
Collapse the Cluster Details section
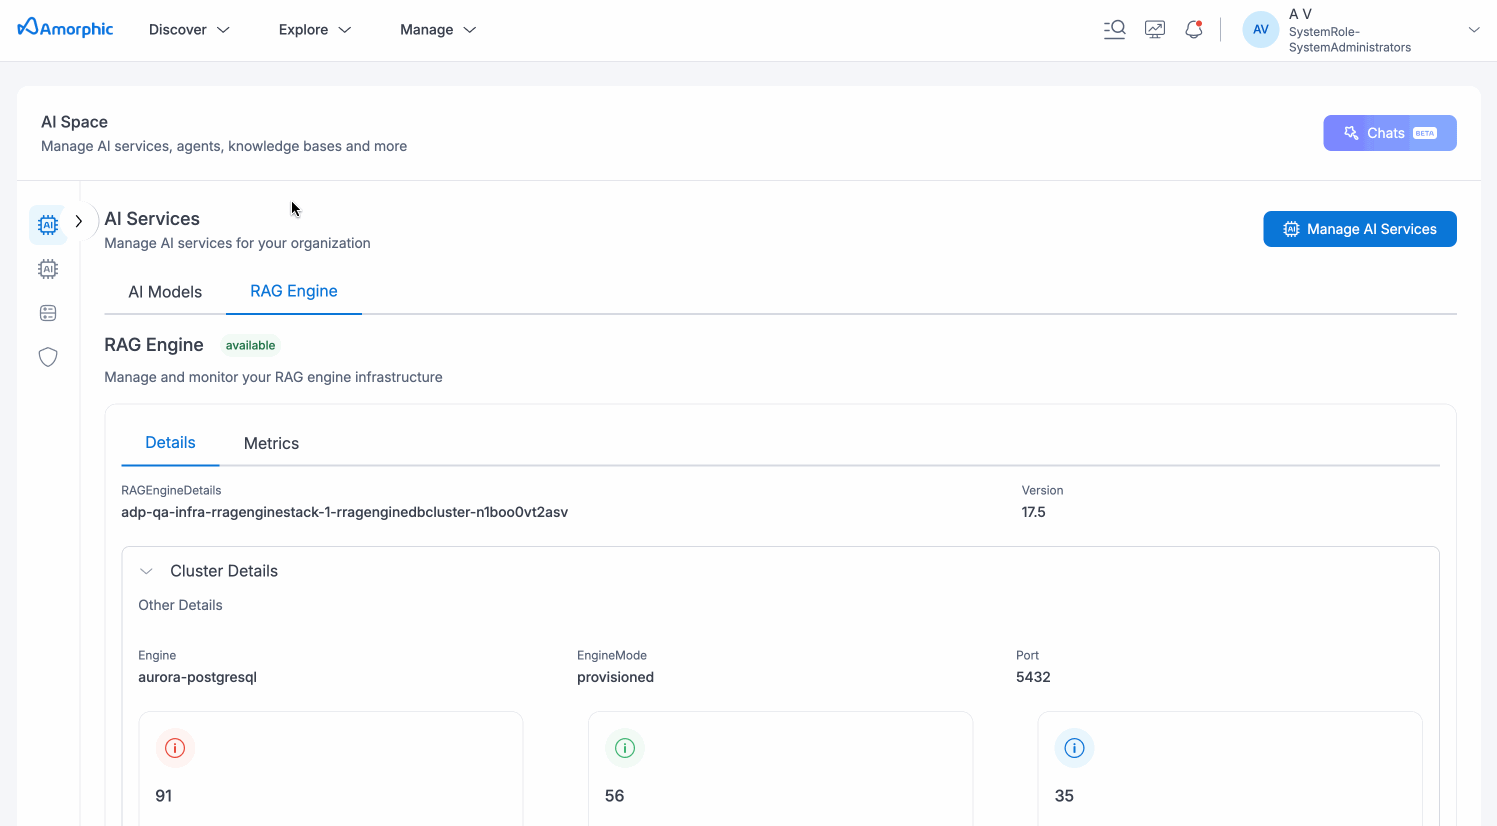[146, 571]
